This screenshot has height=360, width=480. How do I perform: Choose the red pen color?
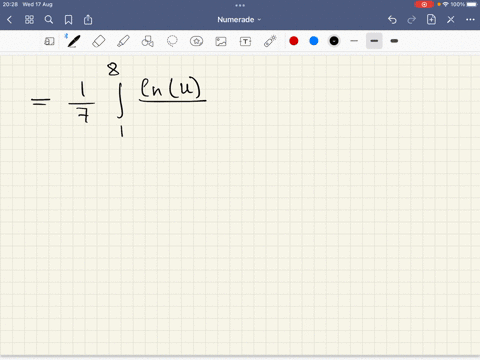click(x=294, y=41)
